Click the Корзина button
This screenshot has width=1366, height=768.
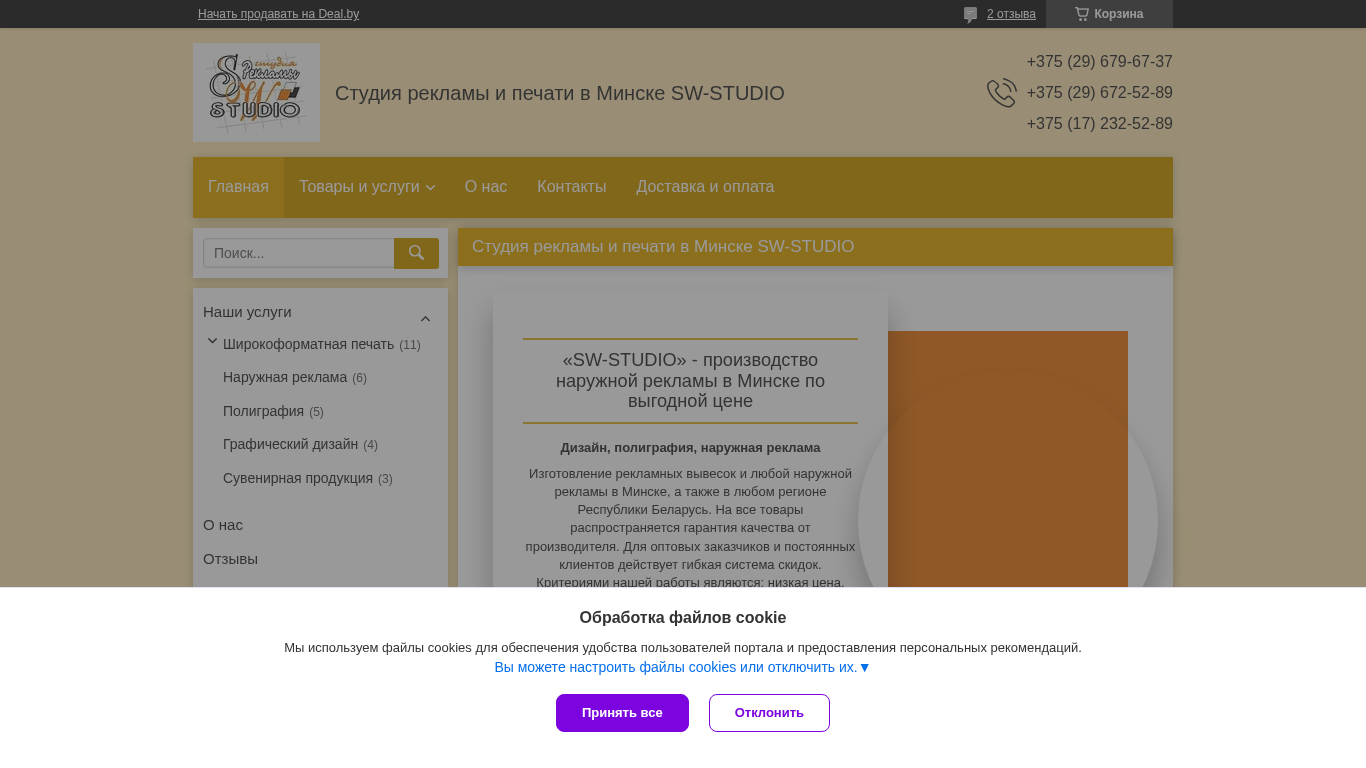(1109, 14)
